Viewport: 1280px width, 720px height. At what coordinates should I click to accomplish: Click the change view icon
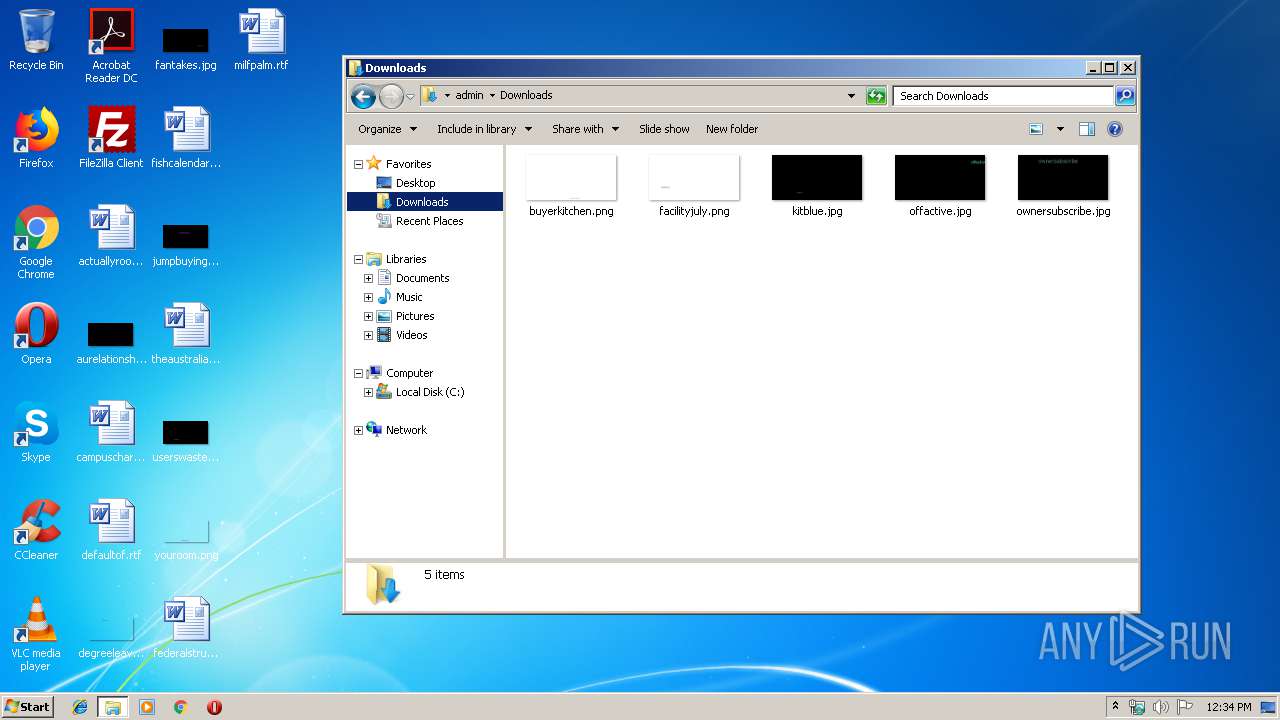point(1036,129)
